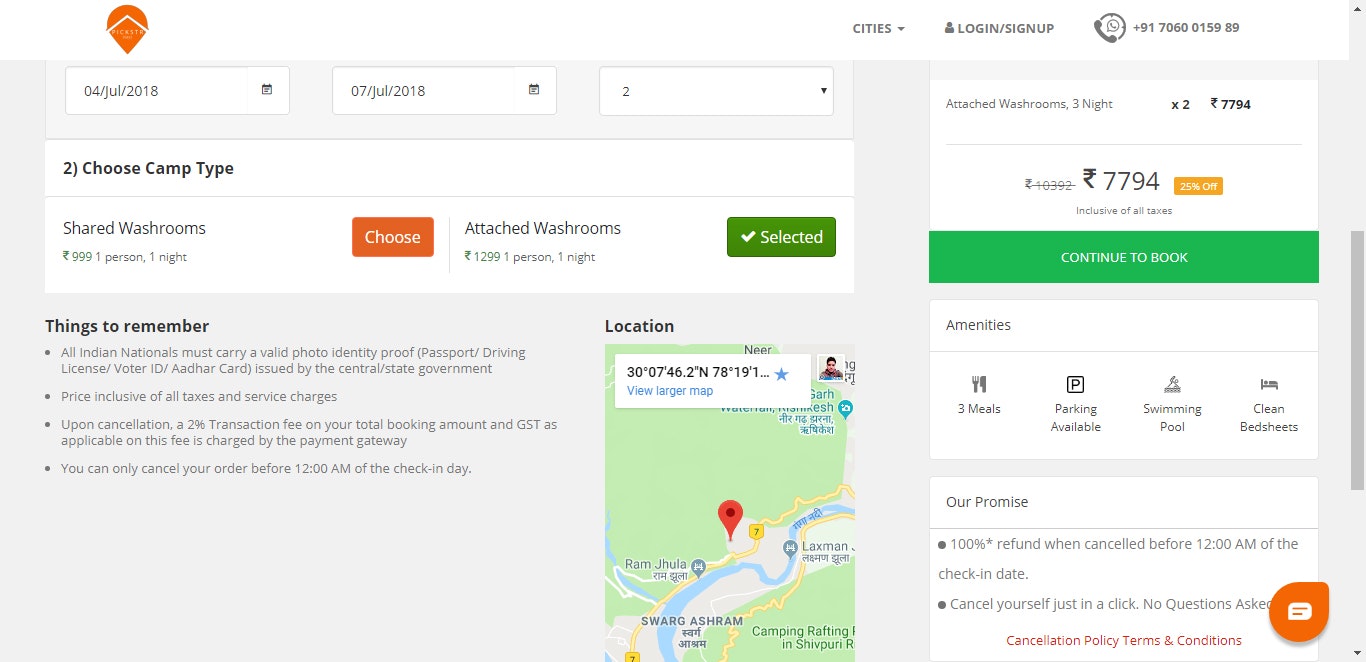Image resolution: width=1366 pixels, height=662 pixels.
Task: Click the star icon to save map location
Action: click(782, 374)
